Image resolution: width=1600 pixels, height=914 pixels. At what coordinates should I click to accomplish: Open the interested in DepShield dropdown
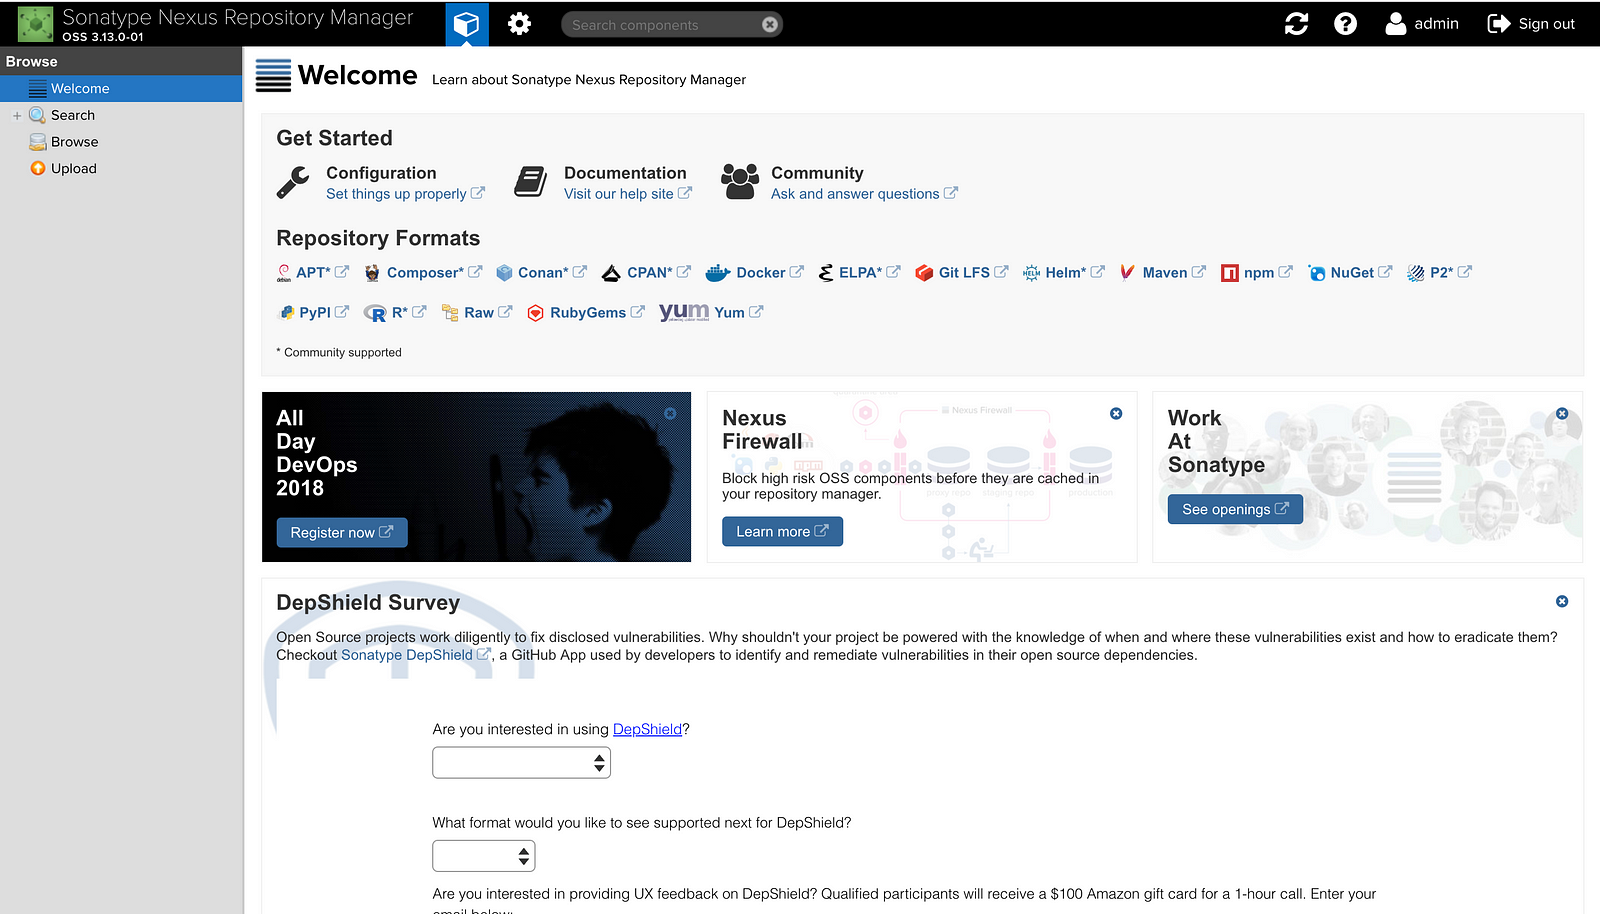pyautogui.click(x=521, y=763)
